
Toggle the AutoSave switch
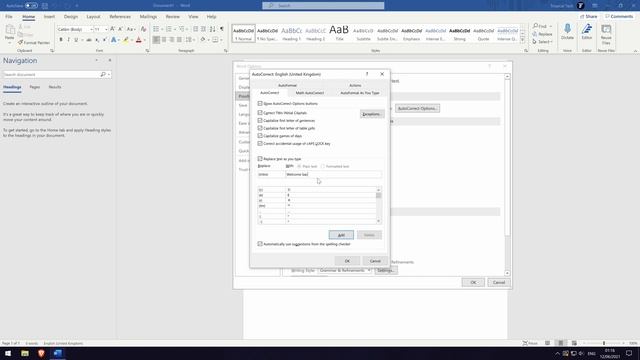point(31,6)
